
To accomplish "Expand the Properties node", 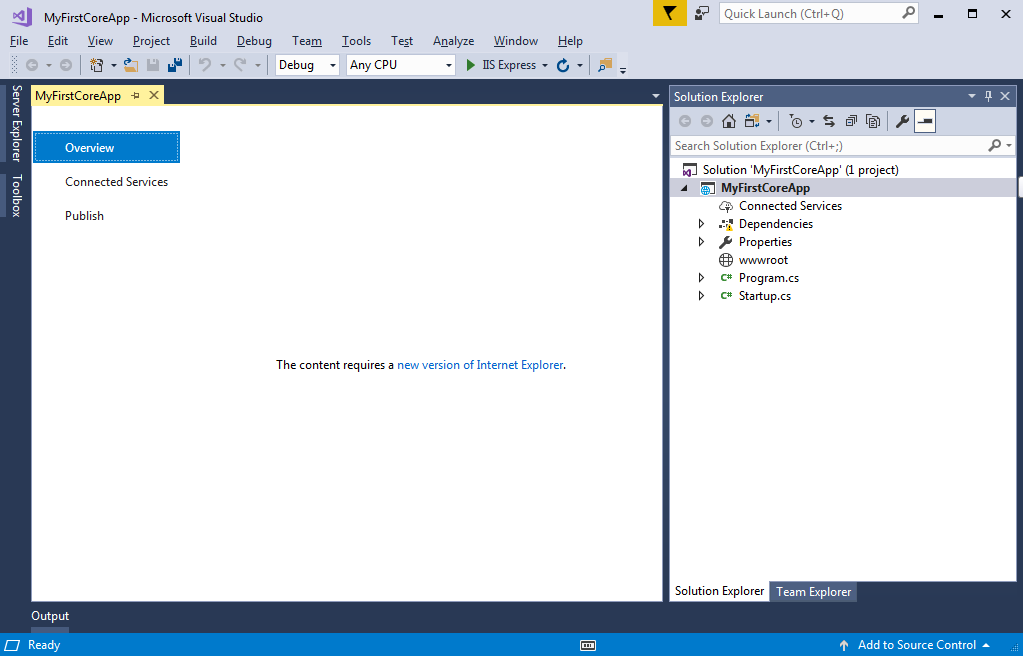I will [x=701, y=242].
